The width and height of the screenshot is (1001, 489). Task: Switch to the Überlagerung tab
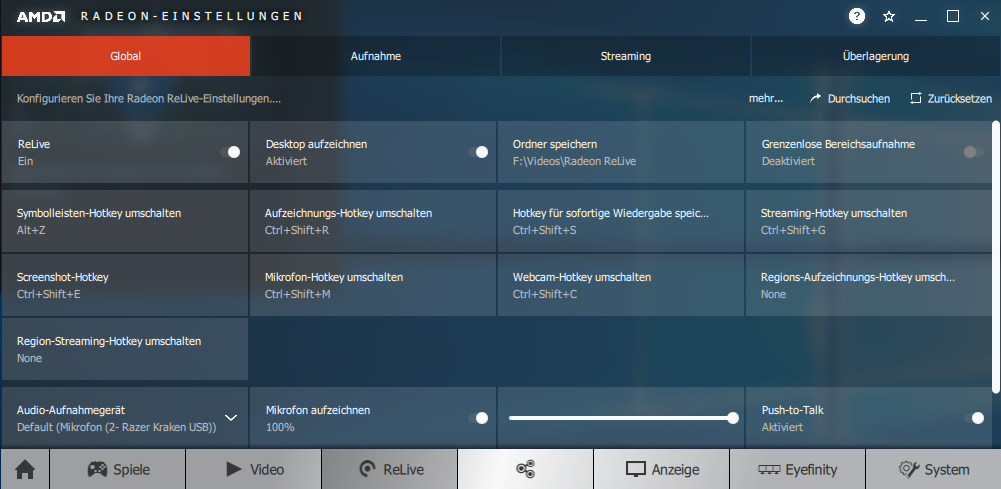click(875, 56)
